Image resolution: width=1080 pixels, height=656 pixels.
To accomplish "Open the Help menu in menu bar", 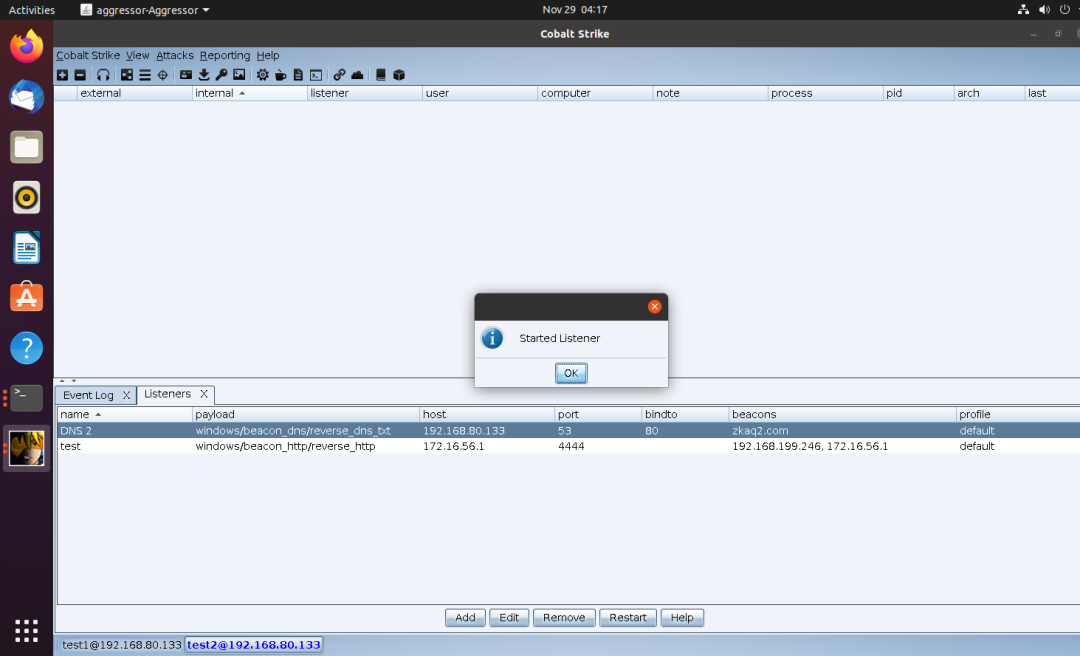I will [268, 55].
